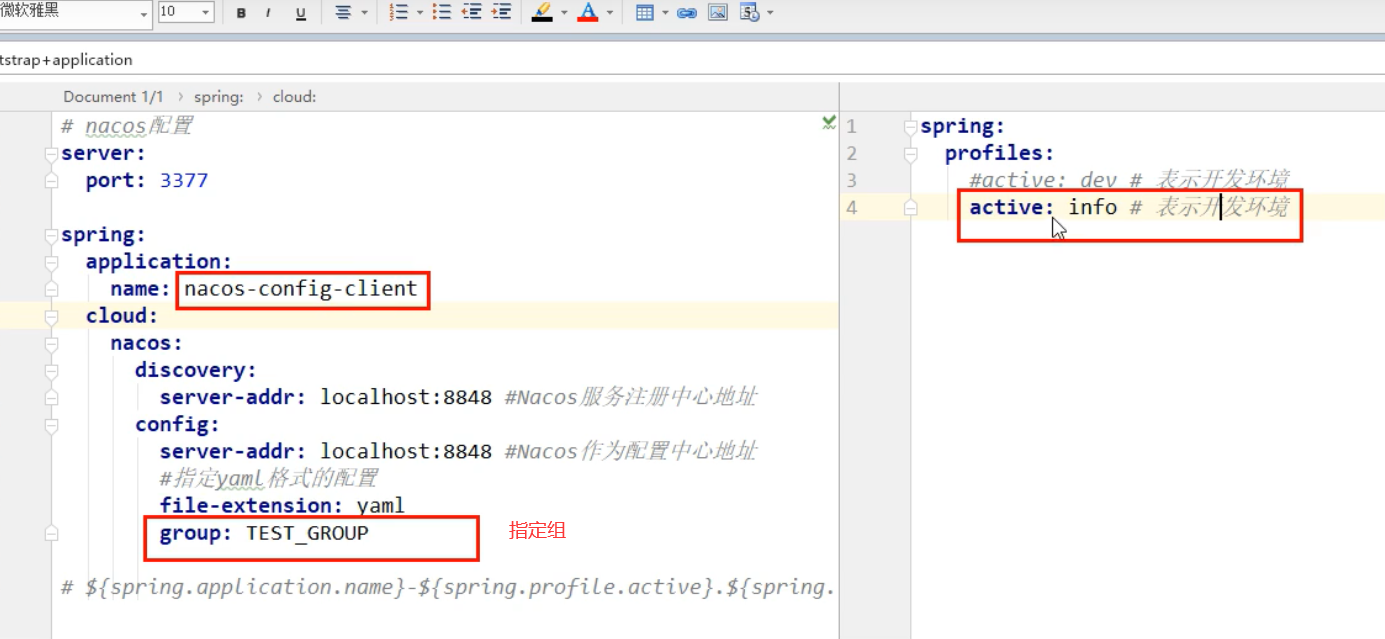Open the table options dropdown arrow
1385x639 pixels.
[x=666, y=13]
